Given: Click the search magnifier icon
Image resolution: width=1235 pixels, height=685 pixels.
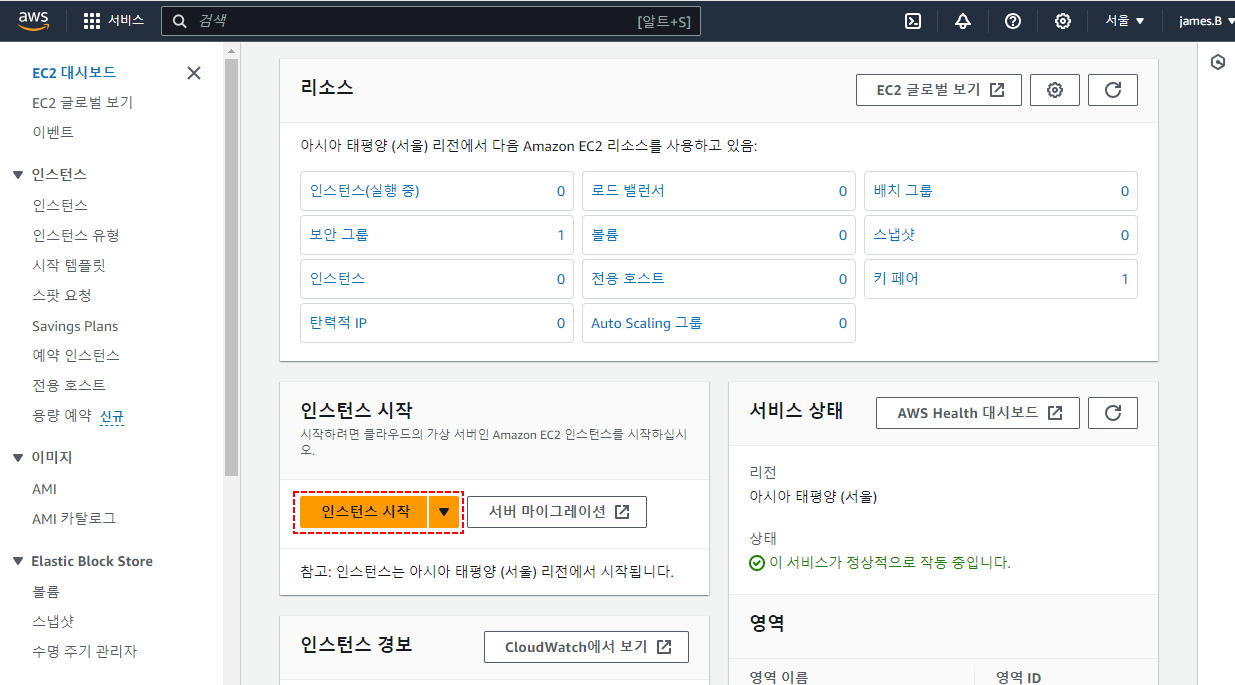Looking at the screenshot, I should point(180,21).
